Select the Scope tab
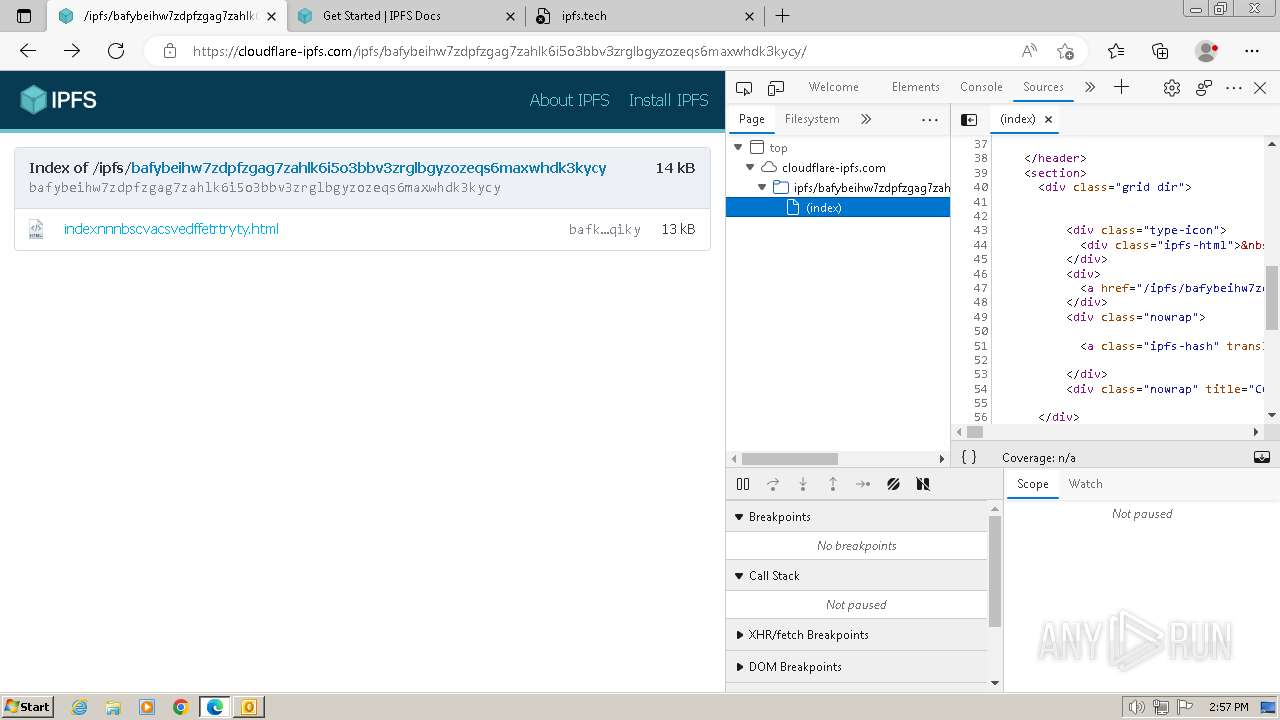Screen dimensions: 1280x720 pyautogui.click(x=1033, y=484)
